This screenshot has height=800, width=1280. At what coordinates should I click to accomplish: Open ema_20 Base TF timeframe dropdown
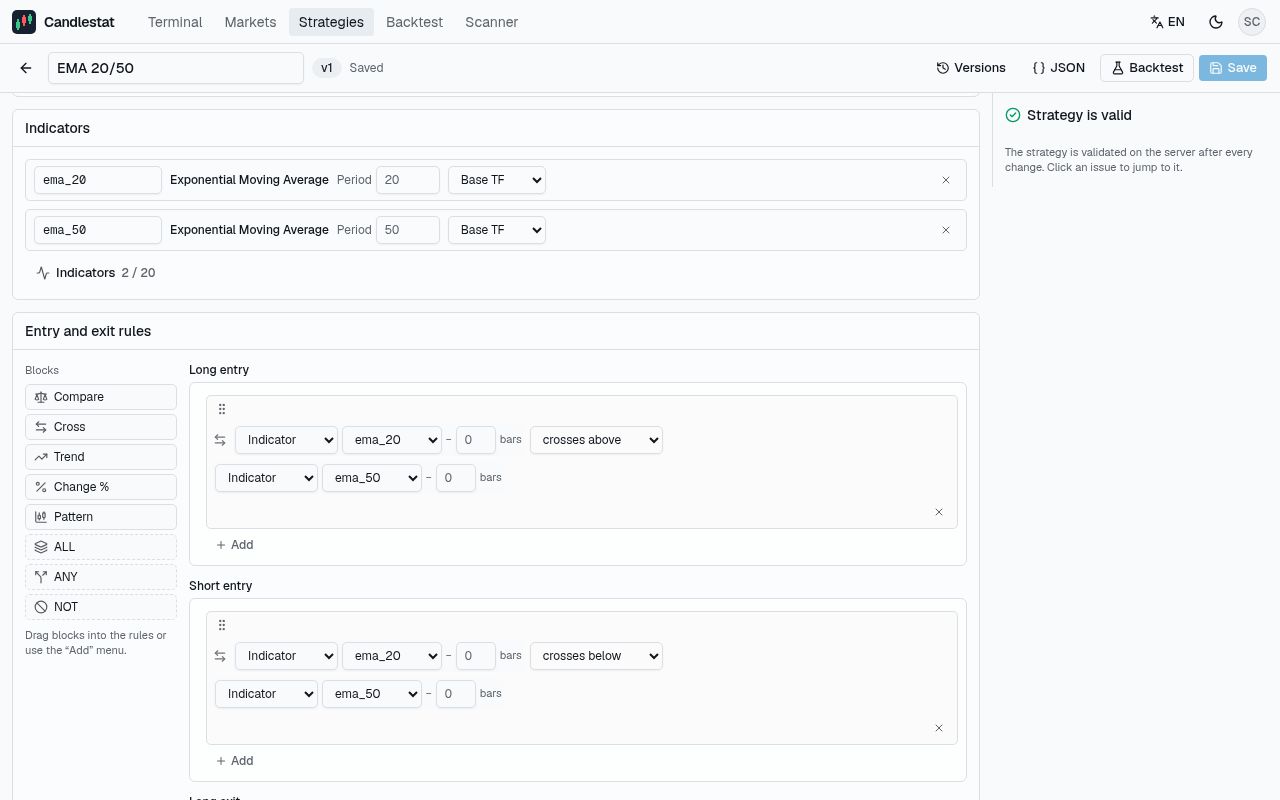[497, 180]
